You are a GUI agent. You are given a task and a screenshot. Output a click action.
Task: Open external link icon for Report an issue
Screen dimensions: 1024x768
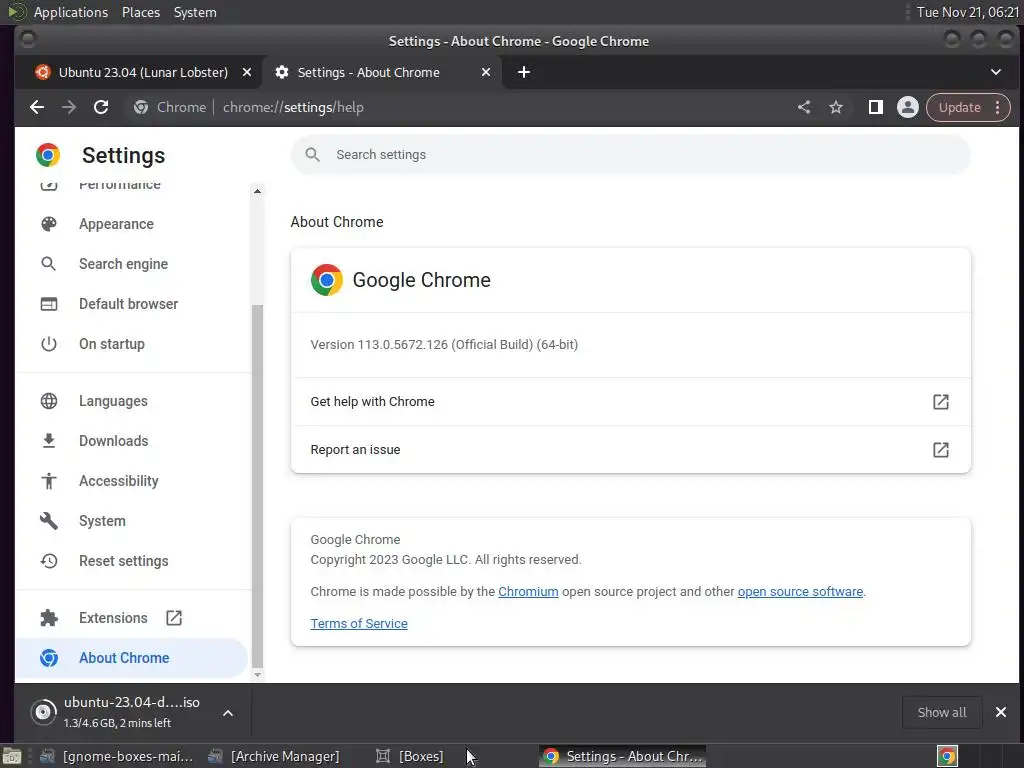(940, 449)
